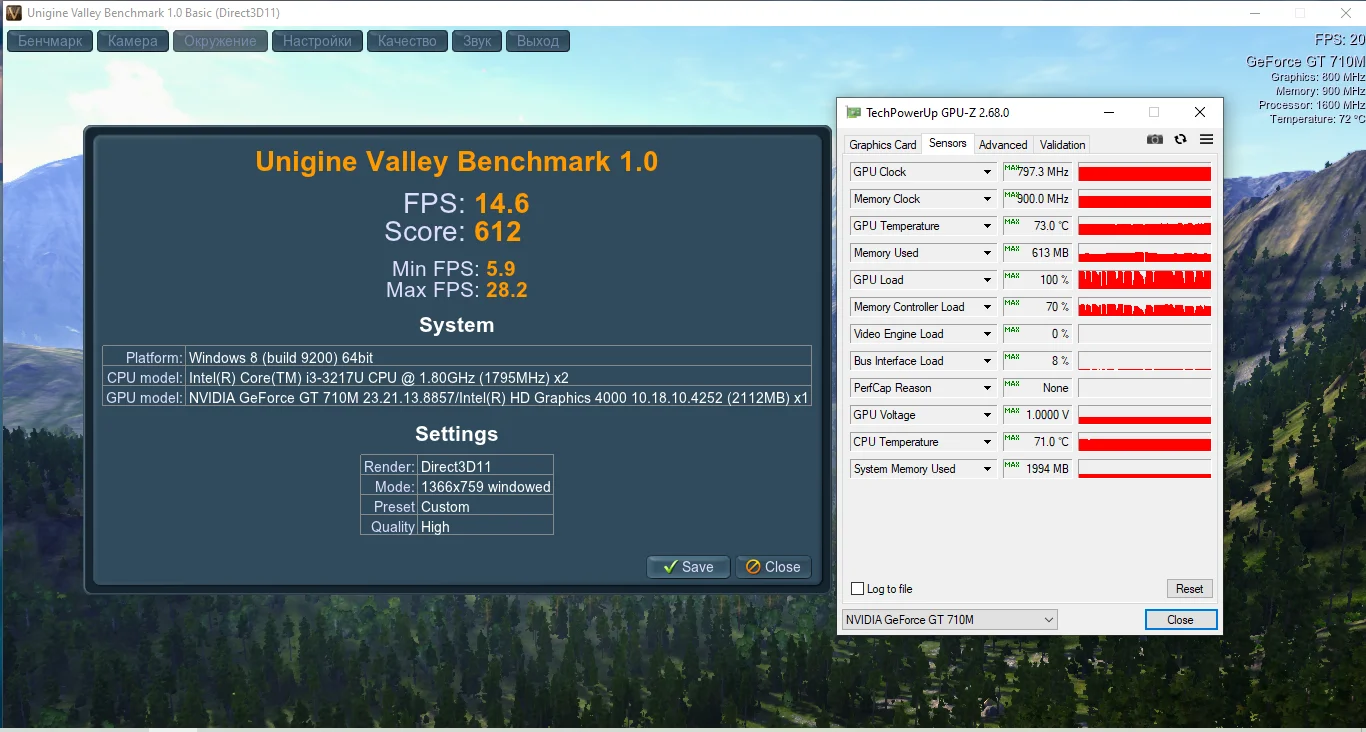Open the Настройки menu

[317, 41]
